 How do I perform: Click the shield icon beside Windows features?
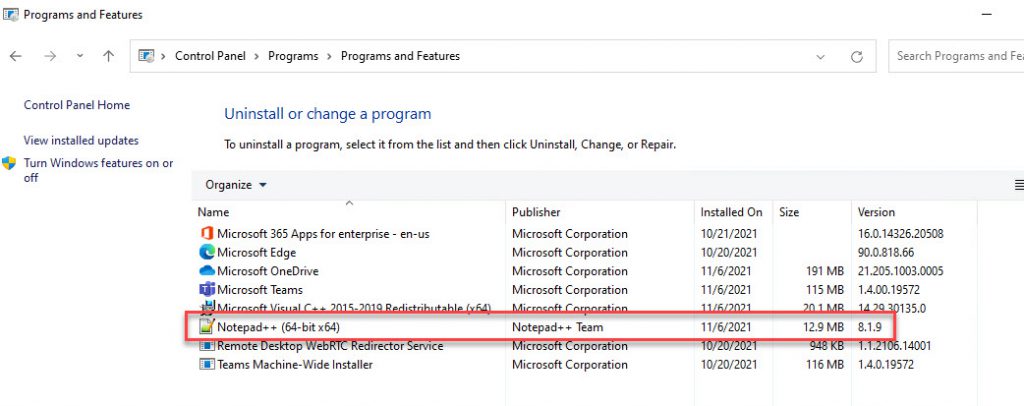pos(9,163)
